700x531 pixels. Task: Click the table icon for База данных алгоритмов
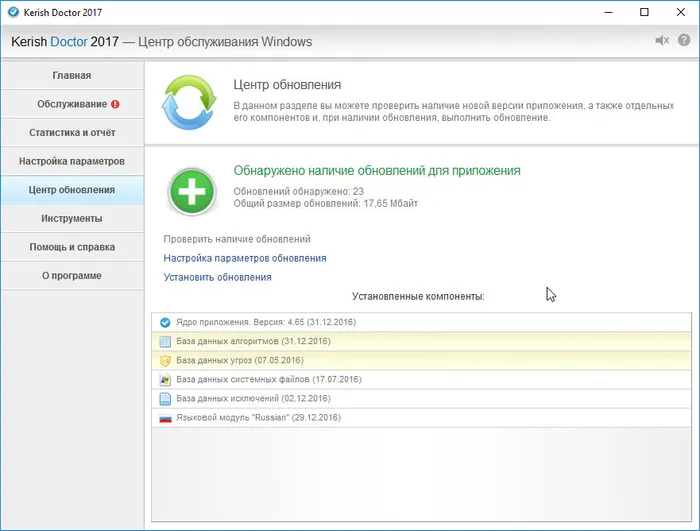point(165,342)
